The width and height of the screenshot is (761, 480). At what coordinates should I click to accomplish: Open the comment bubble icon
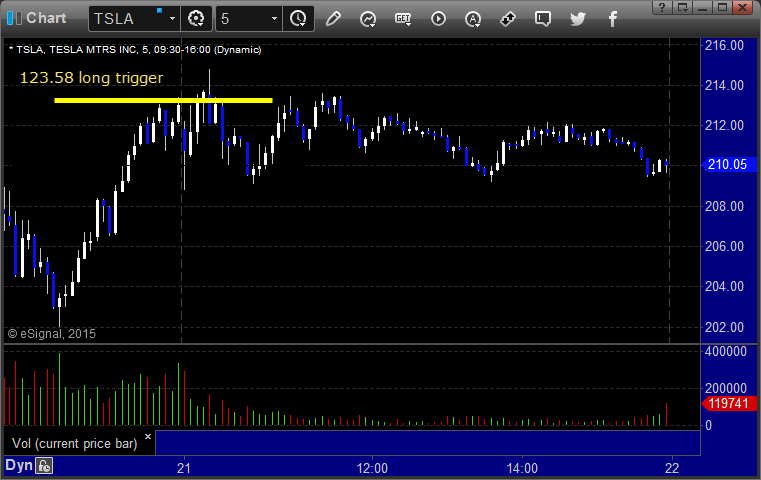coord(543,19)
